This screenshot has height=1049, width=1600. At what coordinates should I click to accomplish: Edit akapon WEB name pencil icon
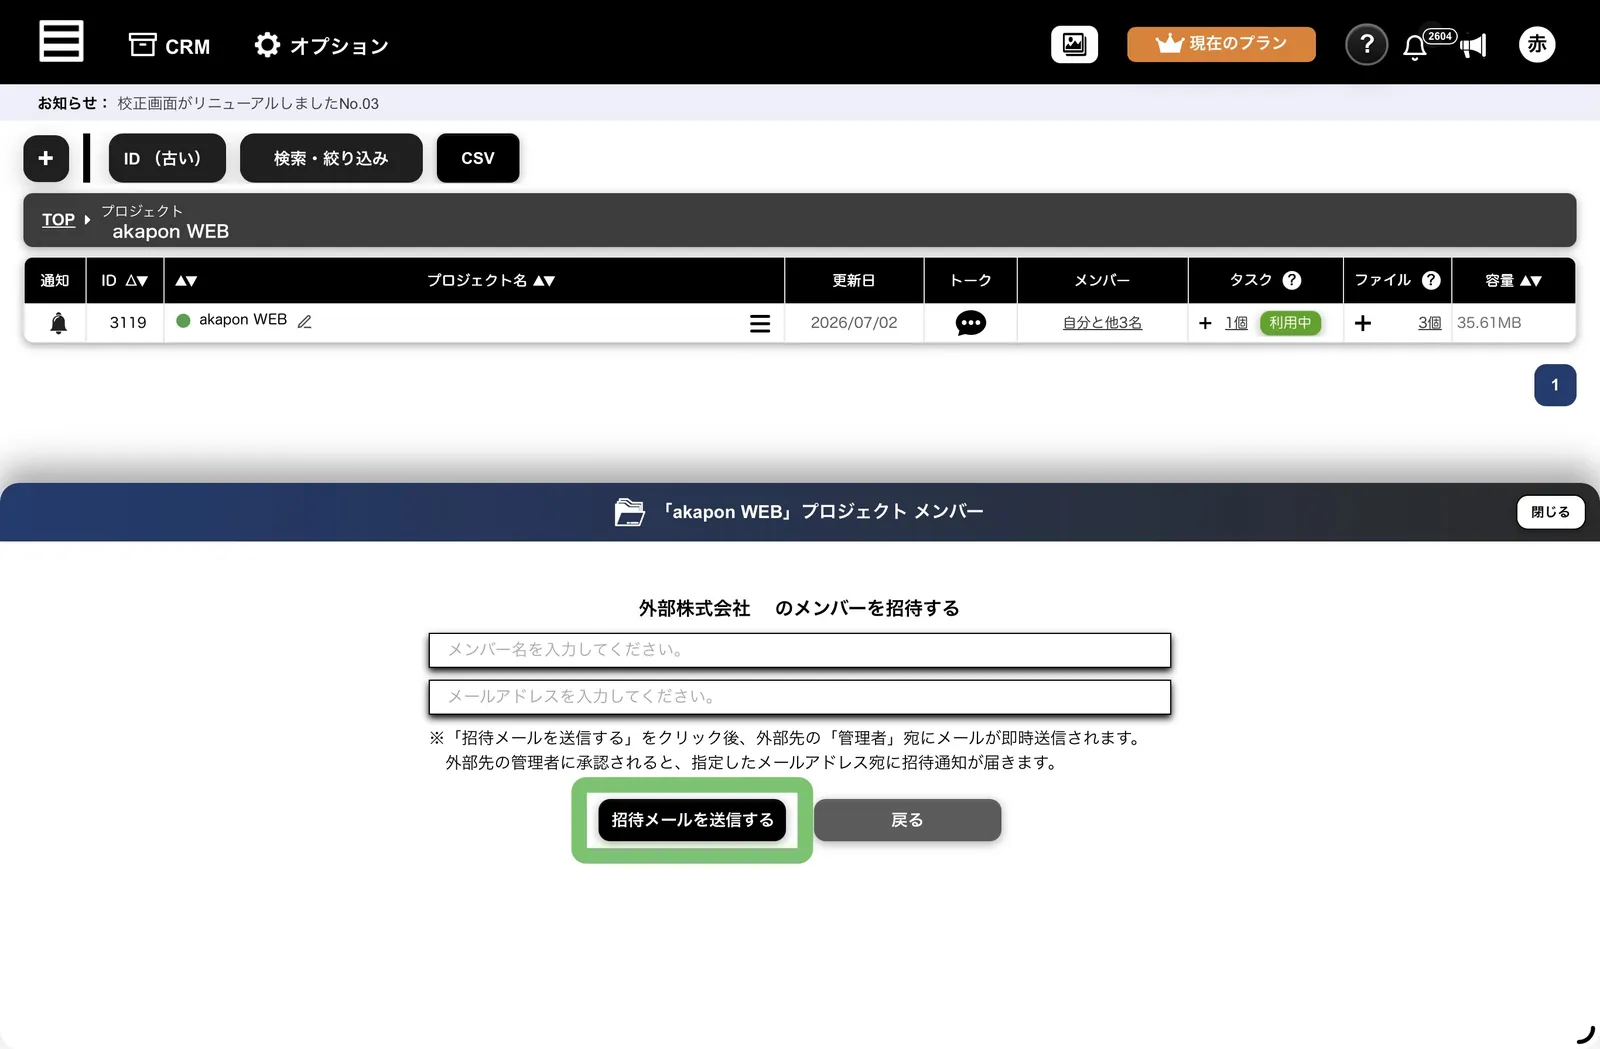305,321
